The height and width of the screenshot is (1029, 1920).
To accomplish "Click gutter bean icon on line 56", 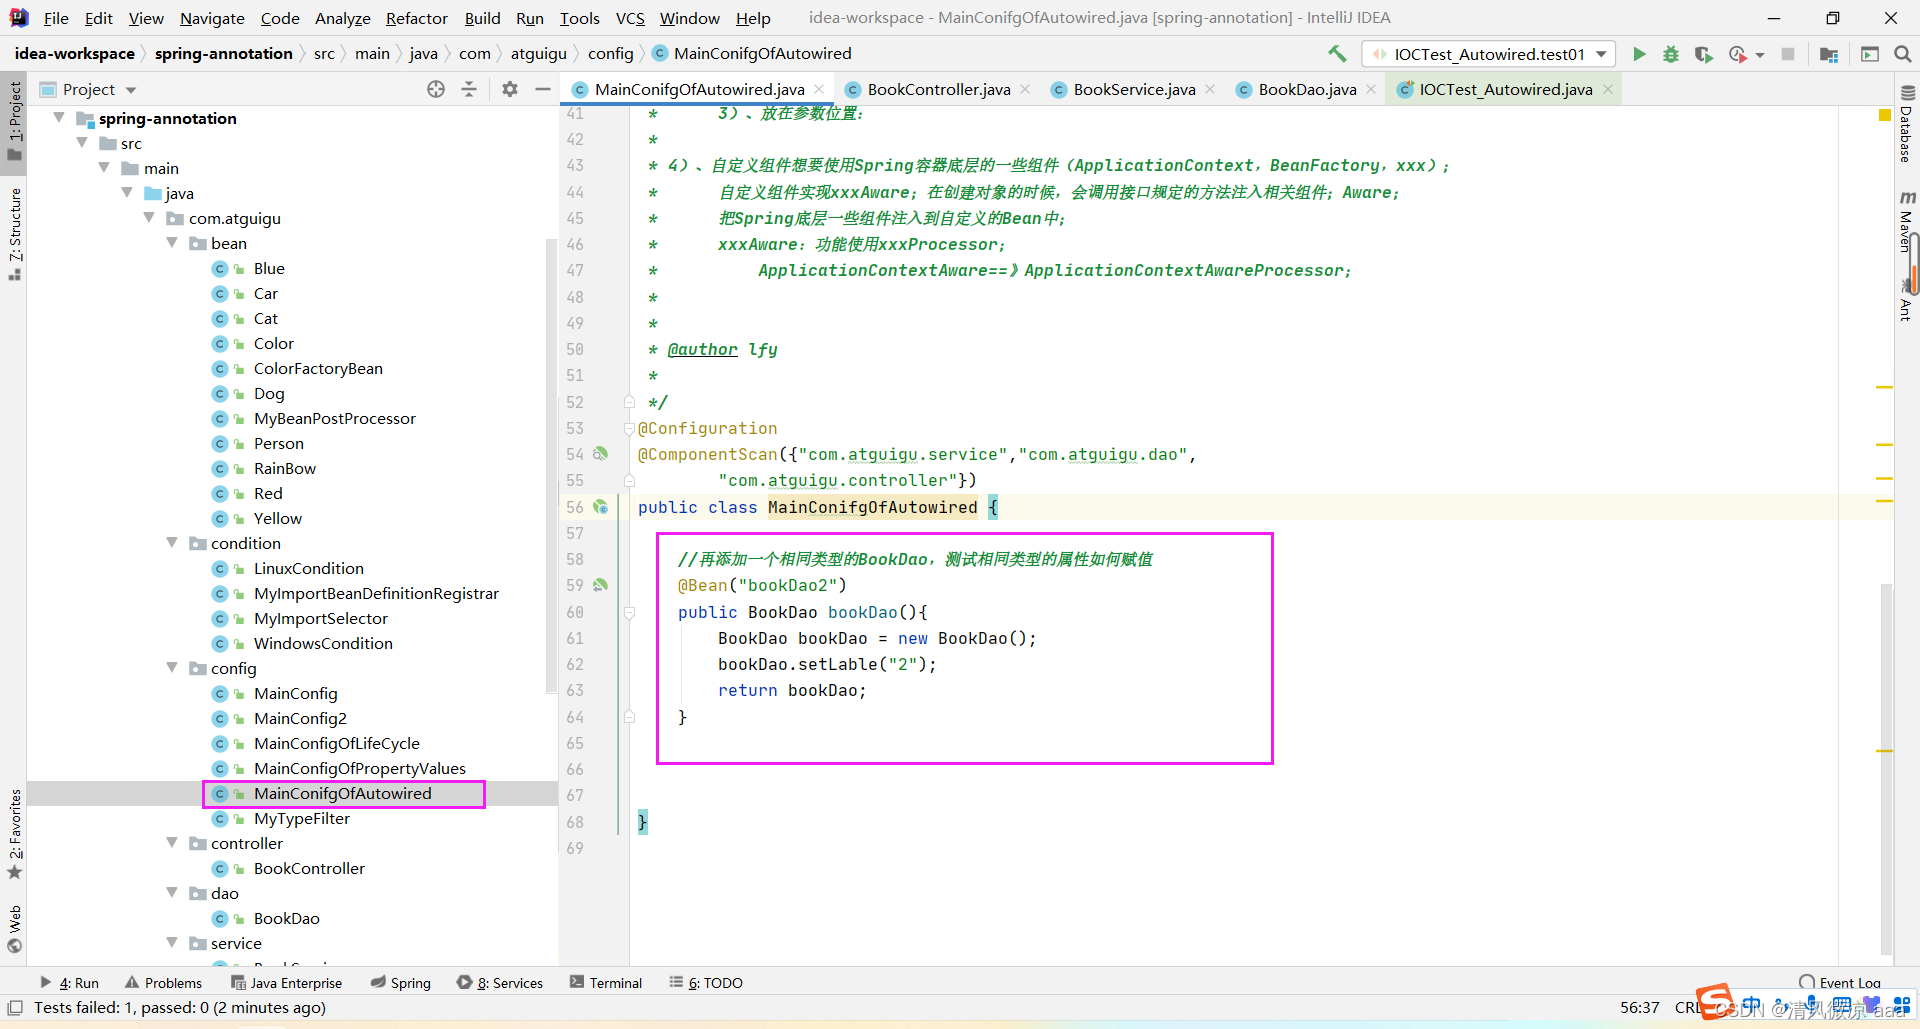I will point(600,507).
